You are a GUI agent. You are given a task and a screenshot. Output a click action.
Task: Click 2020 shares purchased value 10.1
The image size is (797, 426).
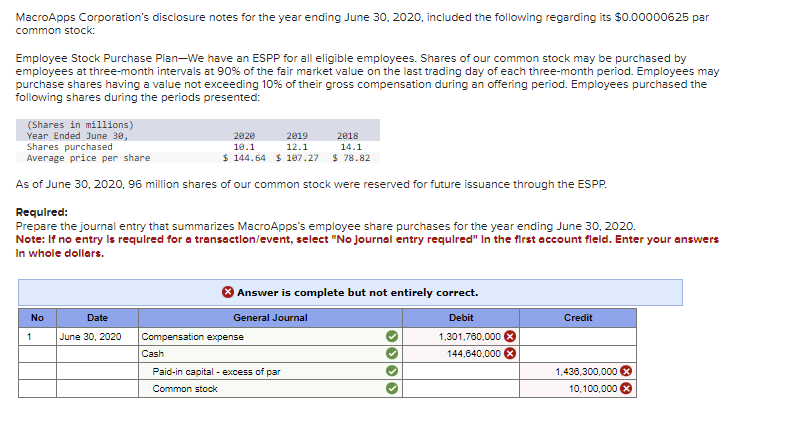pyautogui.click(x=244, y=147)
